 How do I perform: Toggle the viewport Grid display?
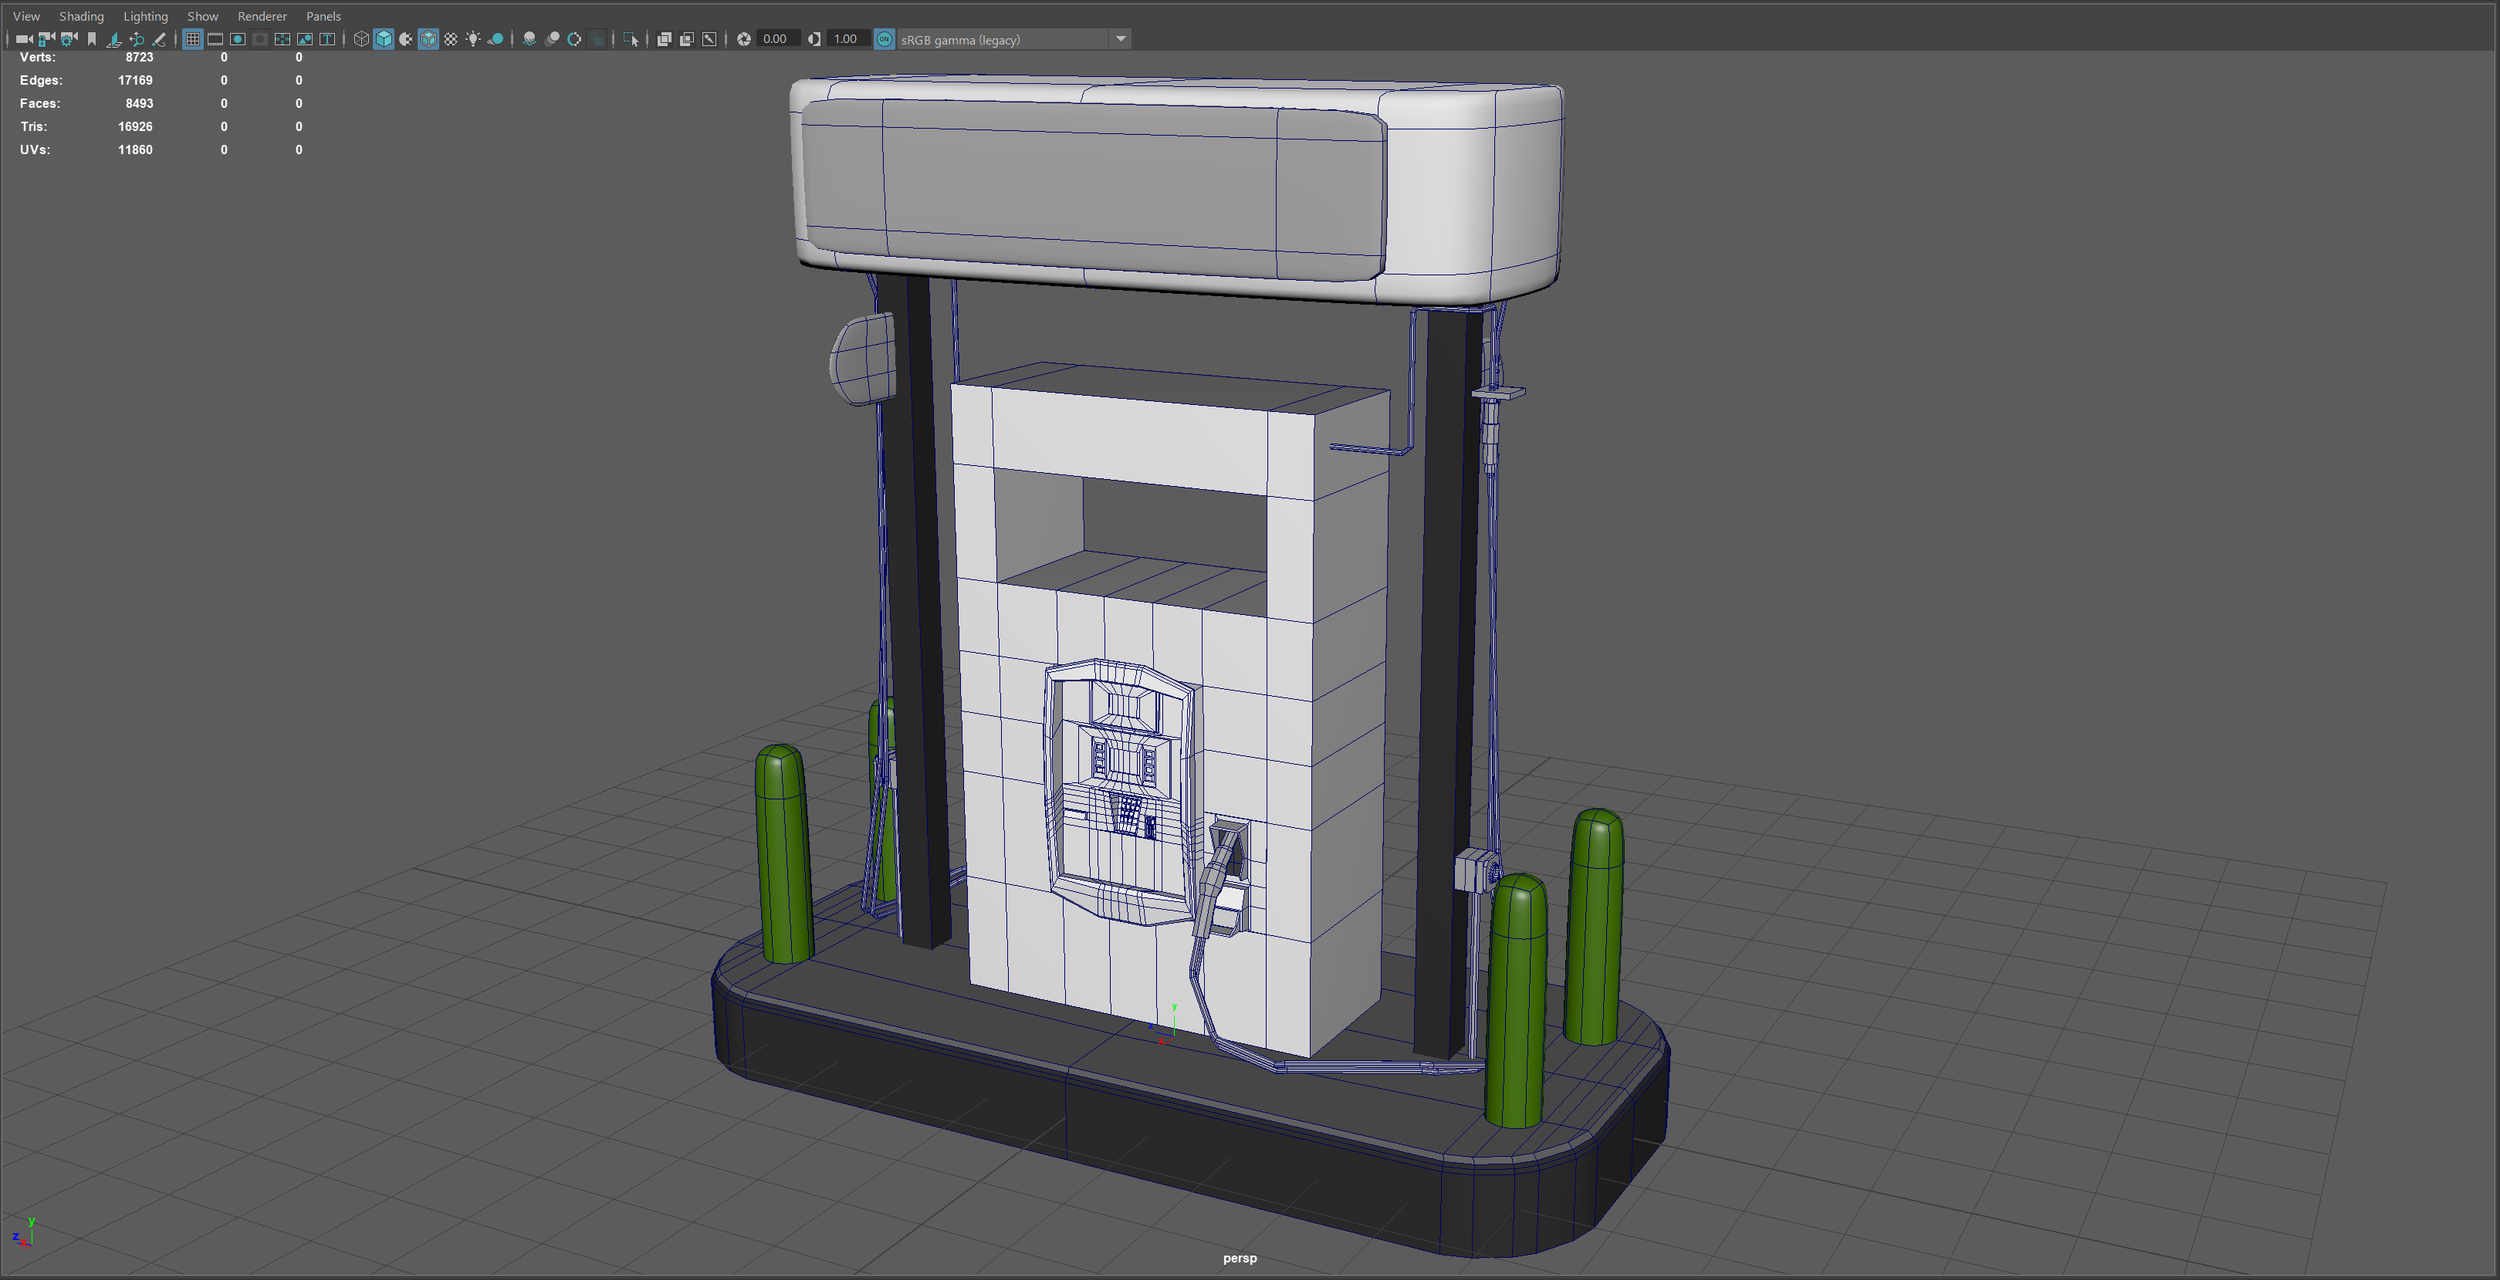193,39
